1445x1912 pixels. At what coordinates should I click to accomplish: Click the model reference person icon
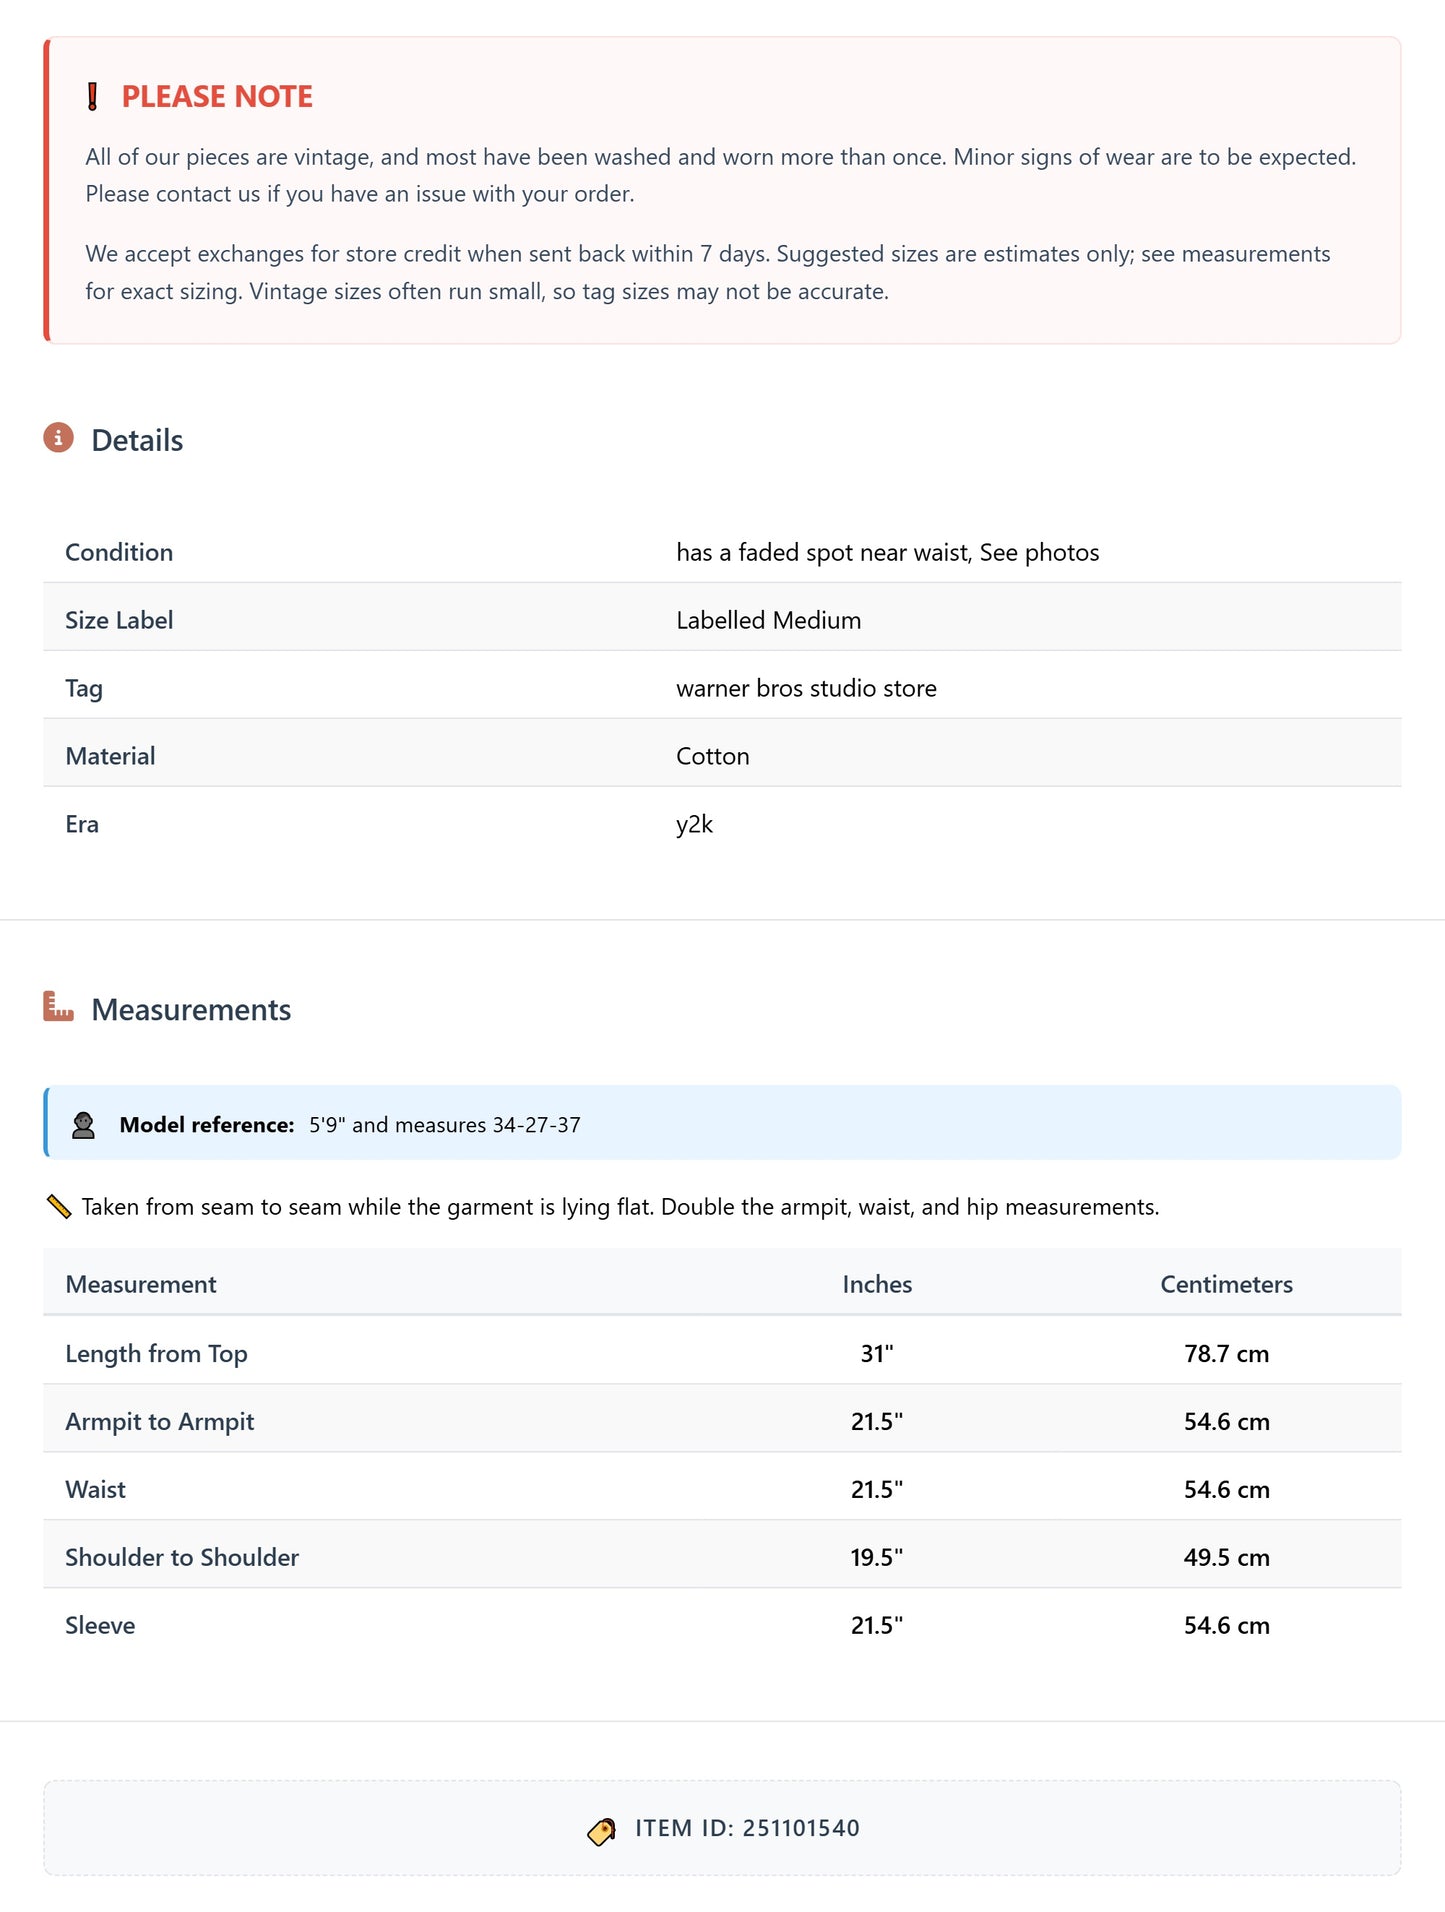pyautogui.click(x=83, y=1125)
